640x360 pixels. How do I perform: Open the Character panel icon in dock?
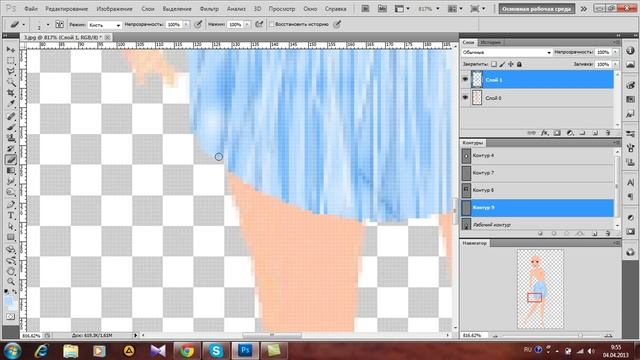tap(631, 182)
